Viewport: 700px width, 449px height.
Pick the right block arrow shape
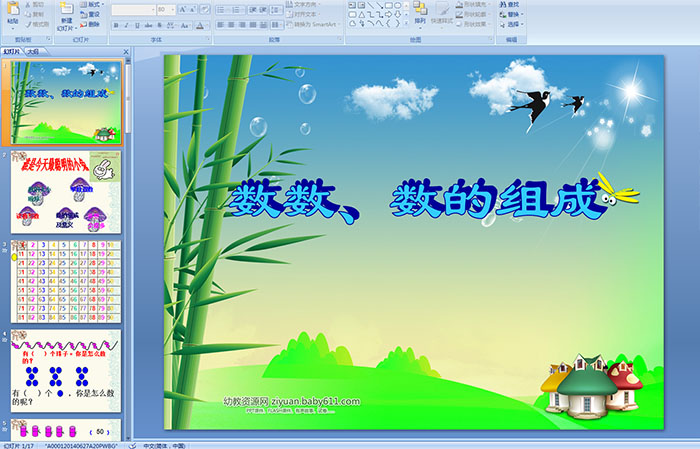(388, 14)
